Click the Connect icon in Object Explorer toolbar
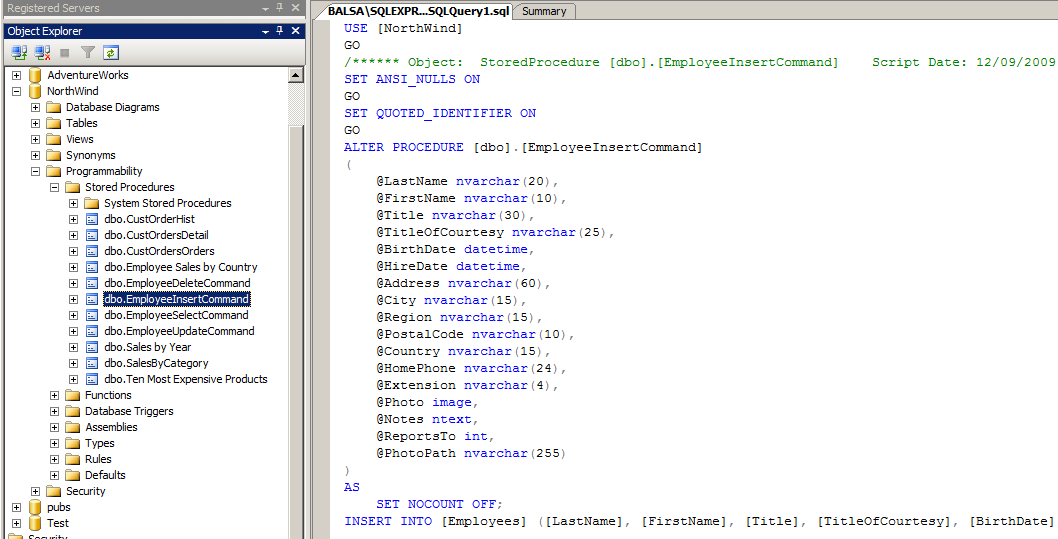 19,52
